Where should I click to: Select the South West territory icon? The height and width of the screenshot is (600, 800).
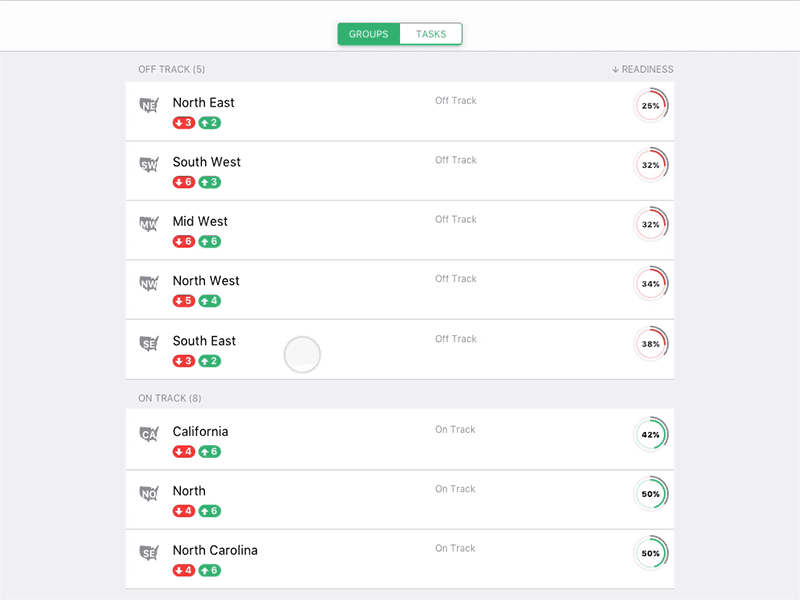pyautogui.click(x=148, y=163)
